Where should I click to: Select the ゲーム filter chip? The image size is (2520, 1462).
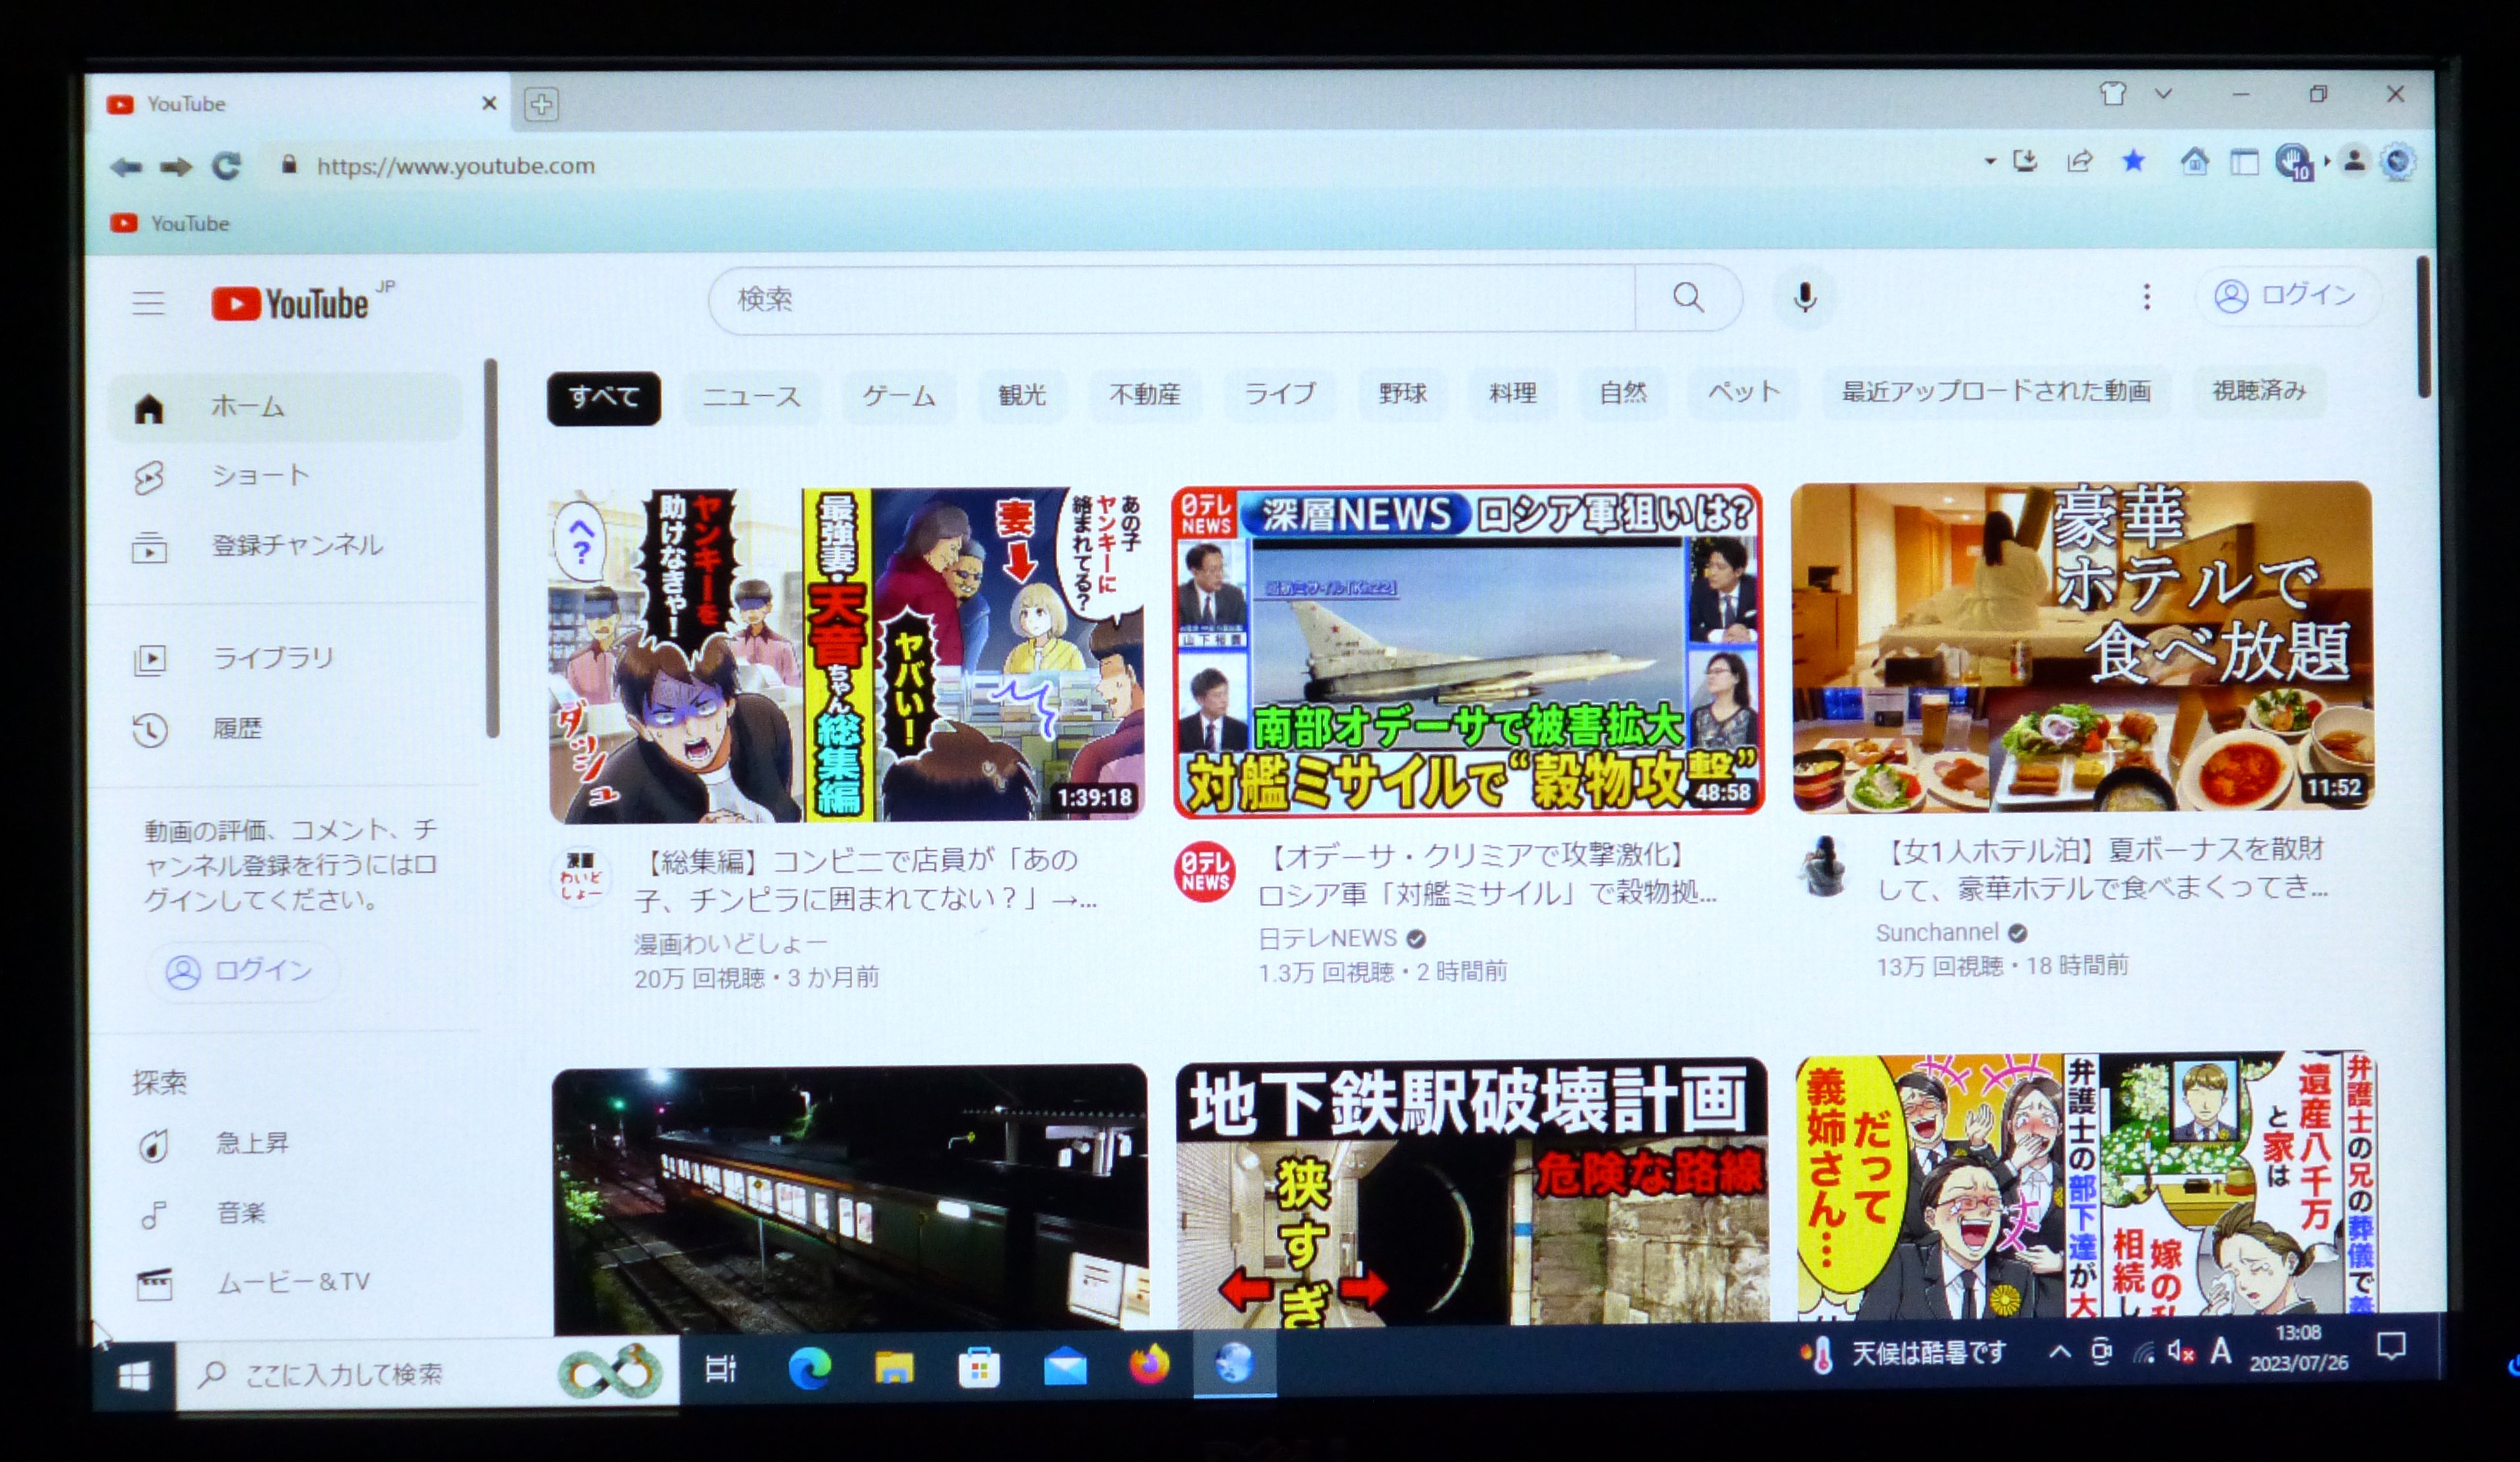coord(899,396)
